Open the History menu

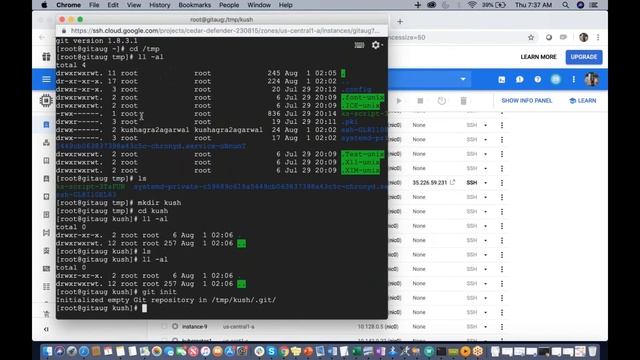159,5
